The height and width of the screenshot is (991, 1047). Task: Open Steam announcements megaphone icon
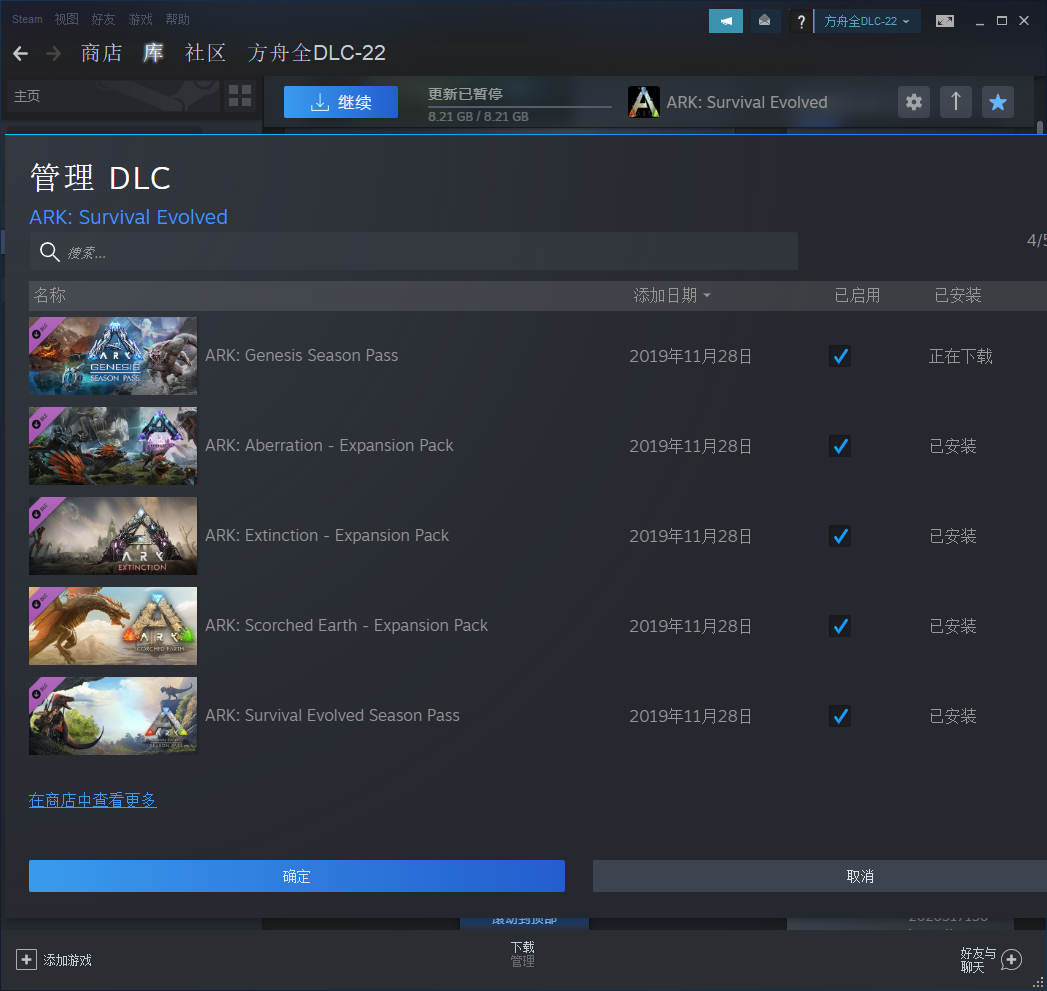[x=725, y=21]
